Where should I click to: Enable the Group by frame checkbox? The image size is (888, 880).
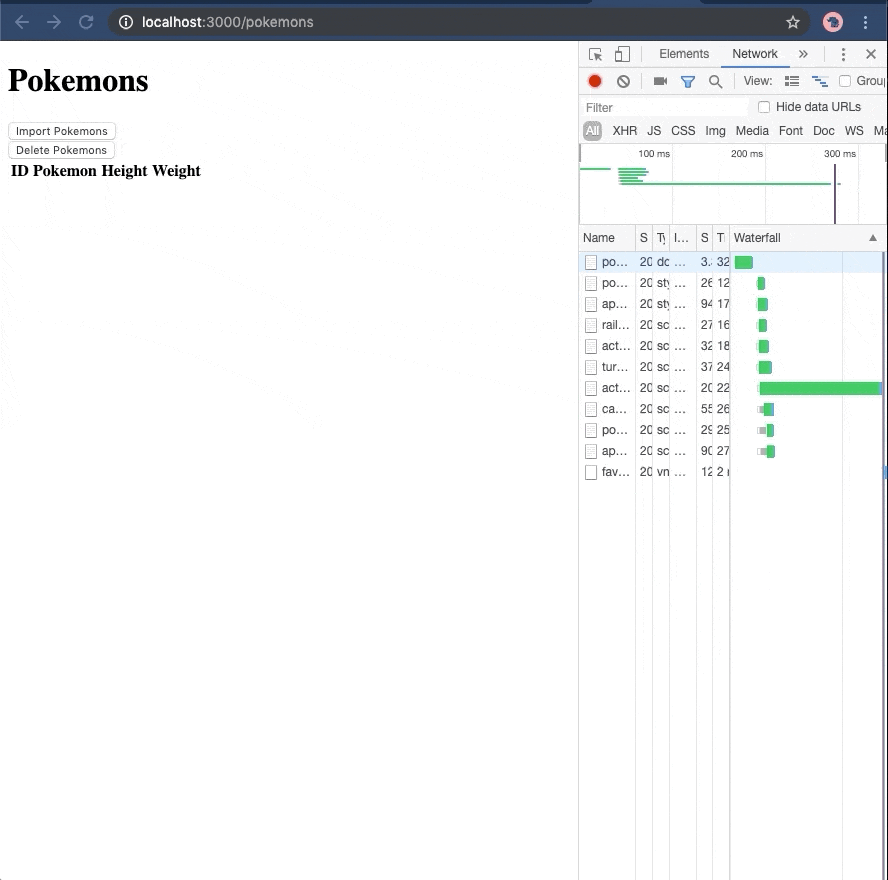pyautogui.click(x=844, y=81)
